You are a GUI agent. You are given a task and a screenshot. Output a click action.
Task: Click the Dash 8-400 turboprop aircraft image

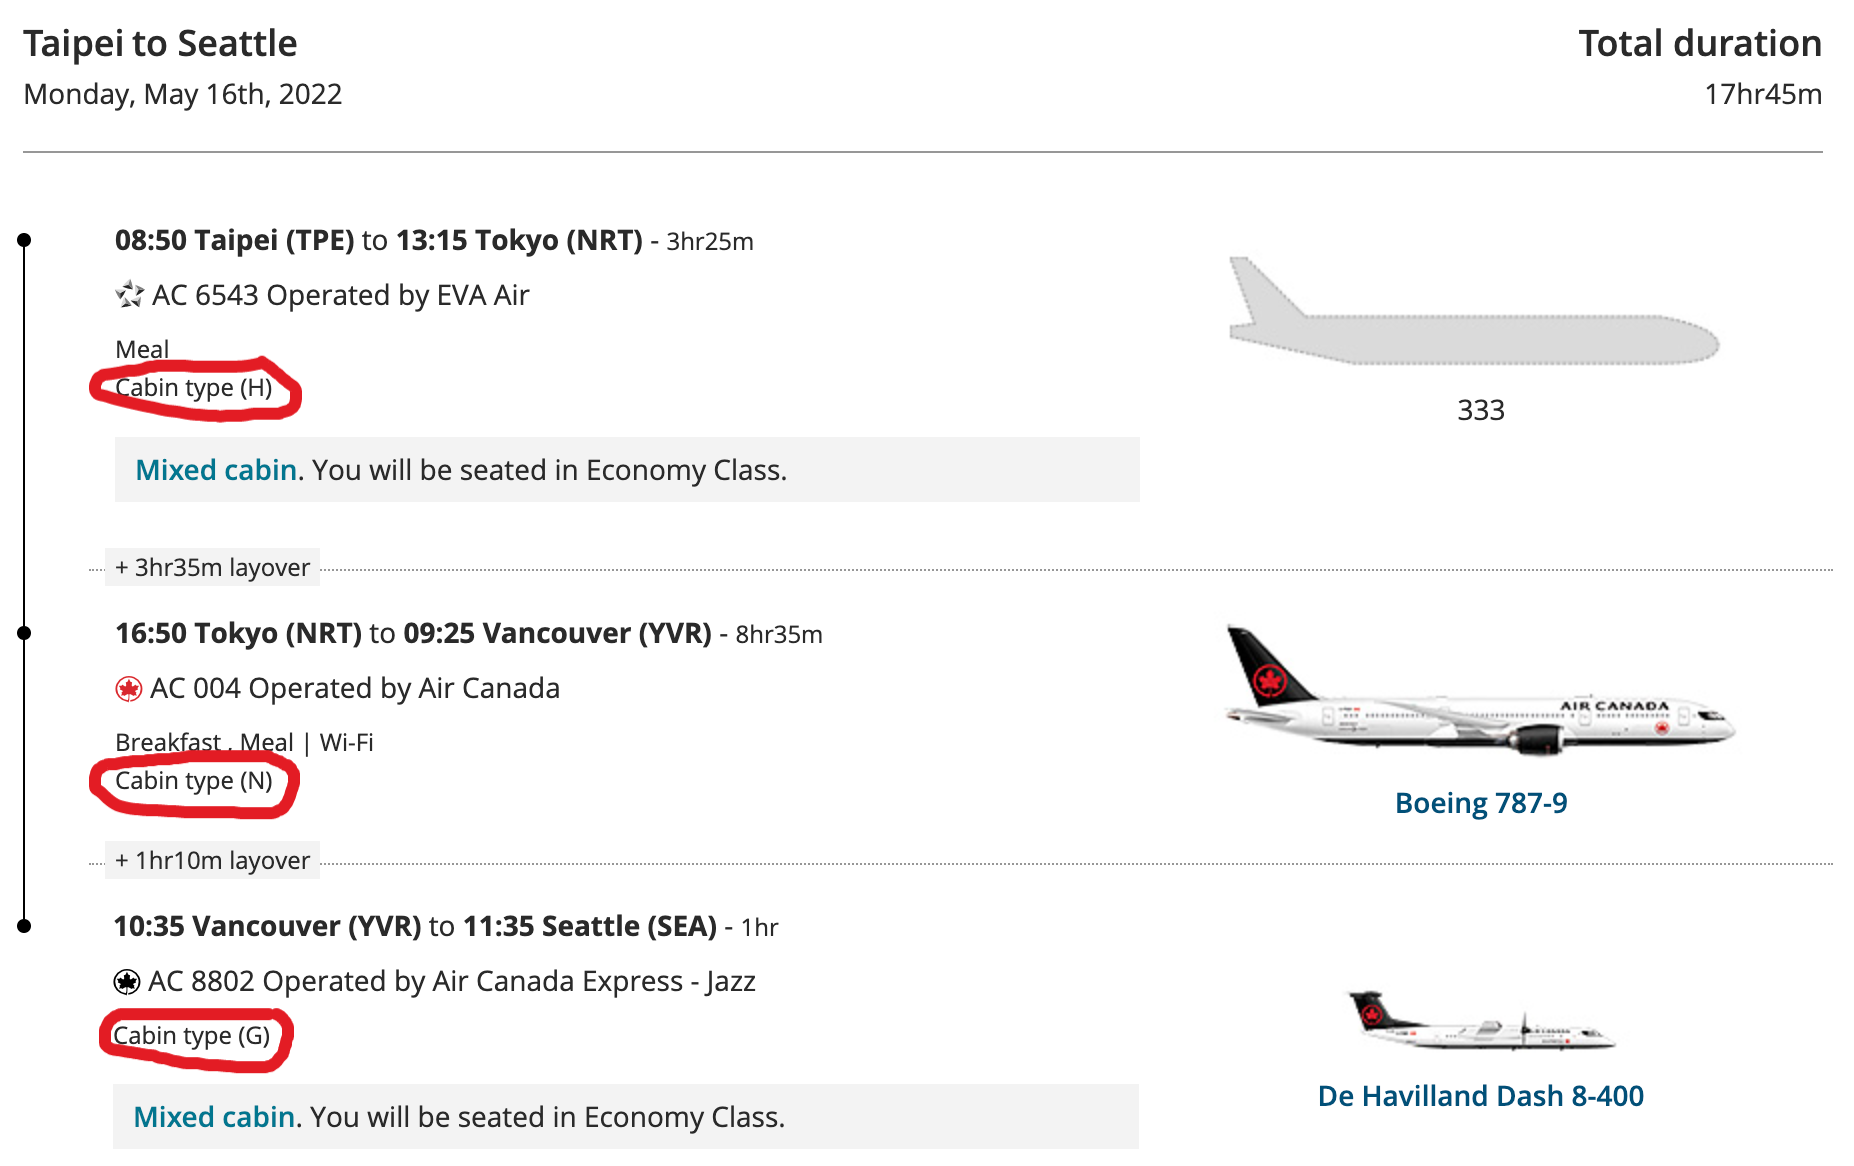click(1480, 1020)
